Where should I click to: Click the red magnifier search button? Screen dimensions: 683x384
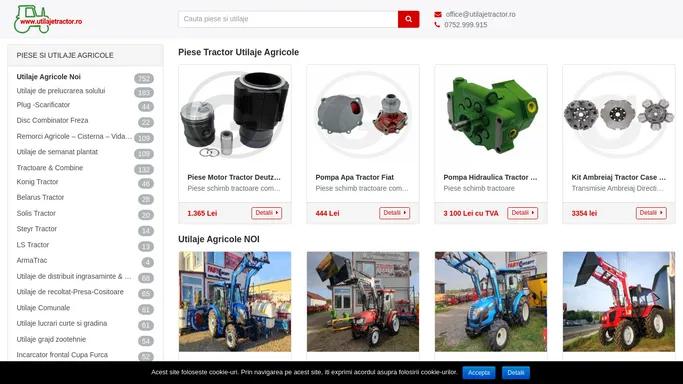(408, 19)
